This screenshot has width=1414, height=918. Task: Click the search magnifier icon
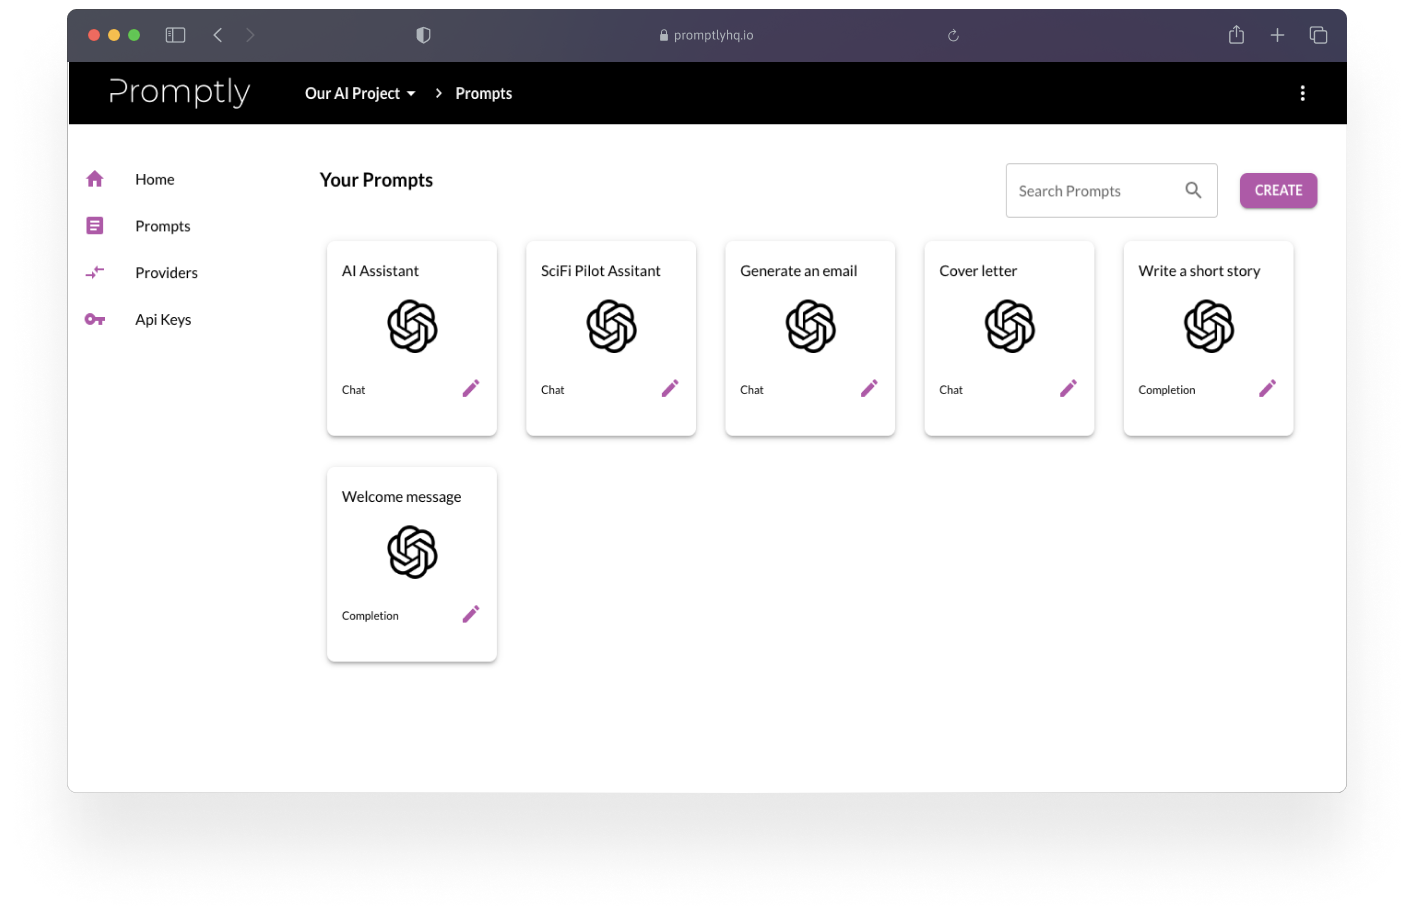1193,190
